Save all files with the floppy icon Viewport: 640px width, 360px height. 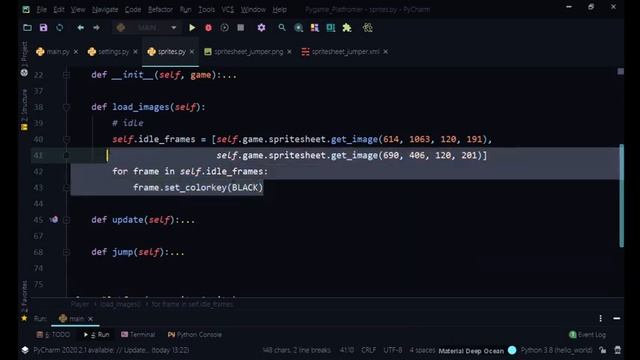pyautogui.click(x=43, y=28)
